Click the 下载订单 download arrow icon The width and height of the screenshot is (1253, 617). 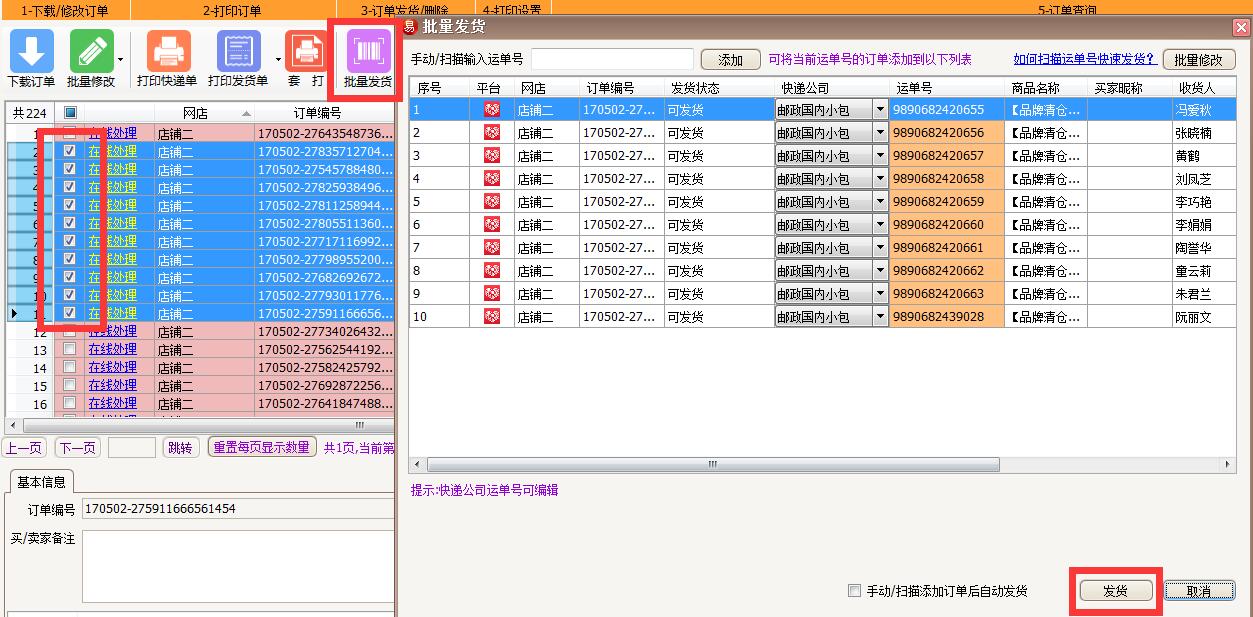click(x=31, y=50)
